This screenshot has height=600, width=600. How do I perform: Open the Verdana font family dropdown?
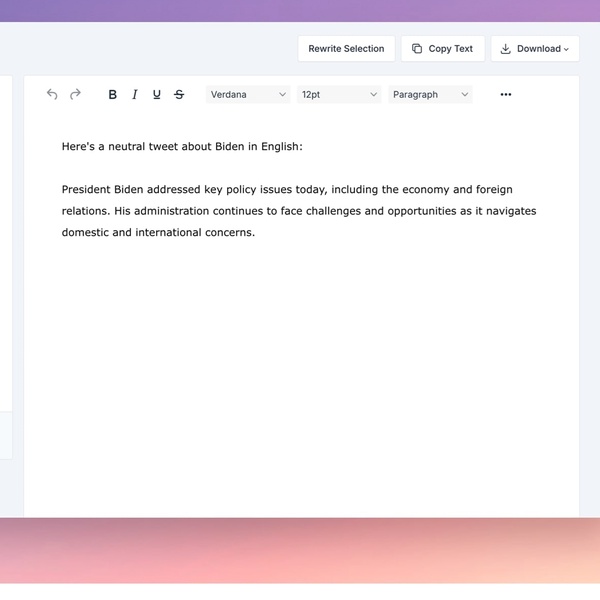pyautogui.click(x=248, y=94)
